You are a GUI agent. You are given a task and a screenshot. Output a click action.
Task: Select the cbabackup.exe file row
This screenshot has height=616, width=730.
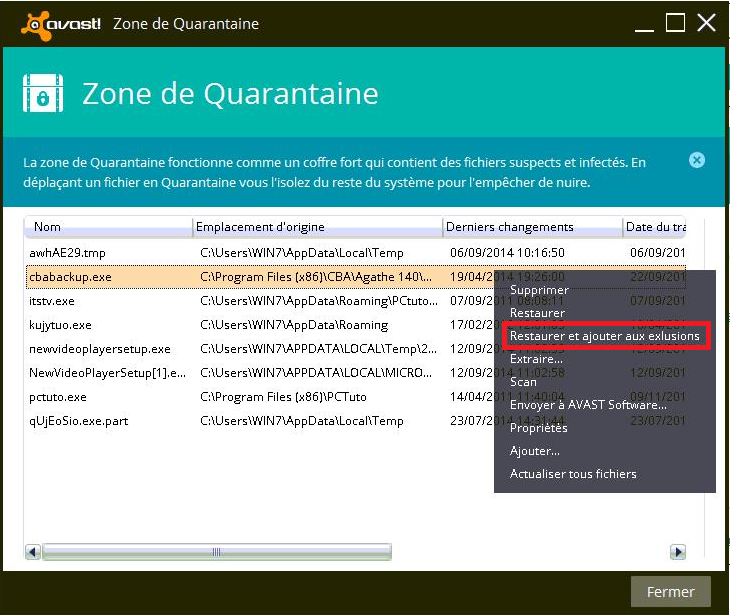point(260,277)
